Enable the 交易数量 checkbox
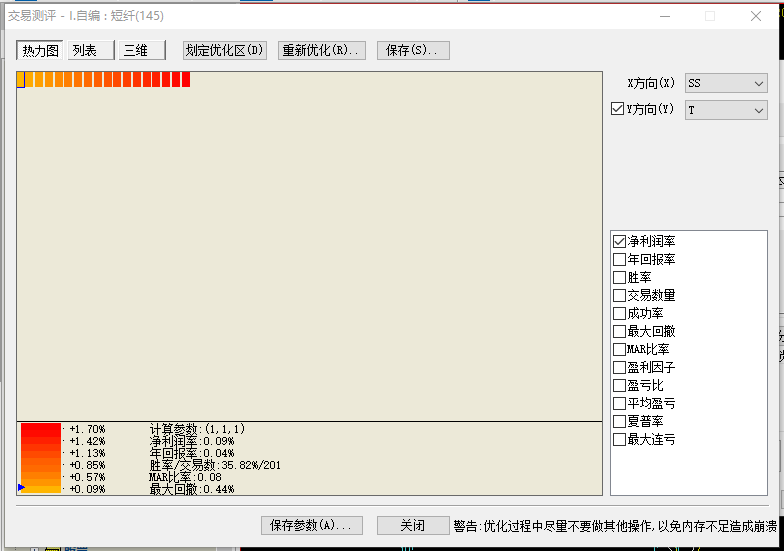The height and width of the screenshot is (551, 784). [x=620, y=296]
